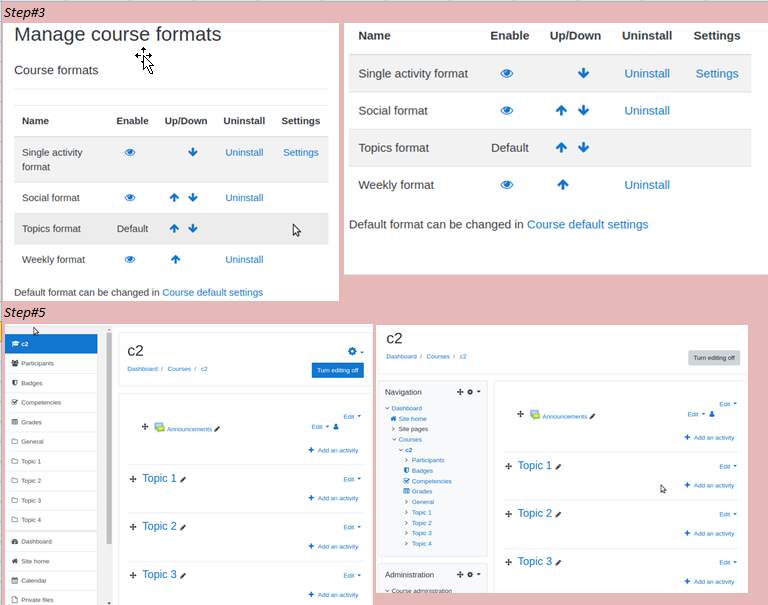Open Site home in Navigation tree

click(x=412, y=419)
